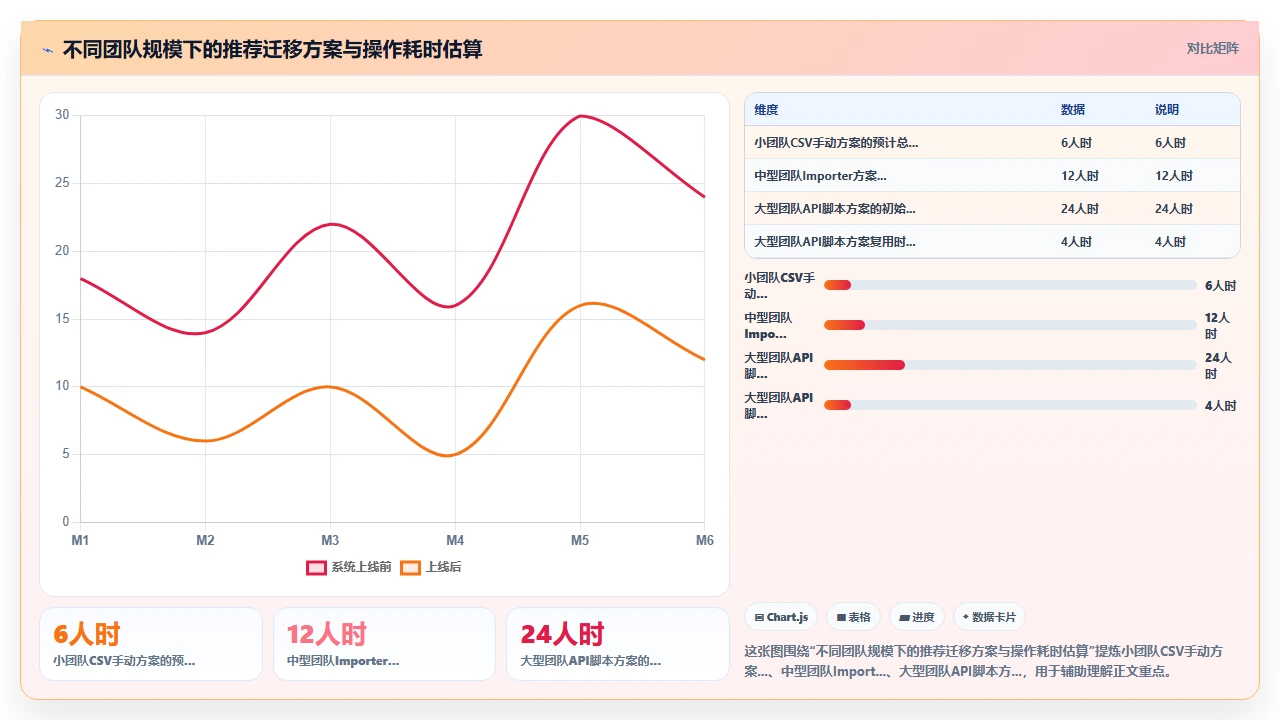This screenshot has height=720, width=1280.
Task: Click the 说明 table column header
Action: click(x=1167, y=110)
